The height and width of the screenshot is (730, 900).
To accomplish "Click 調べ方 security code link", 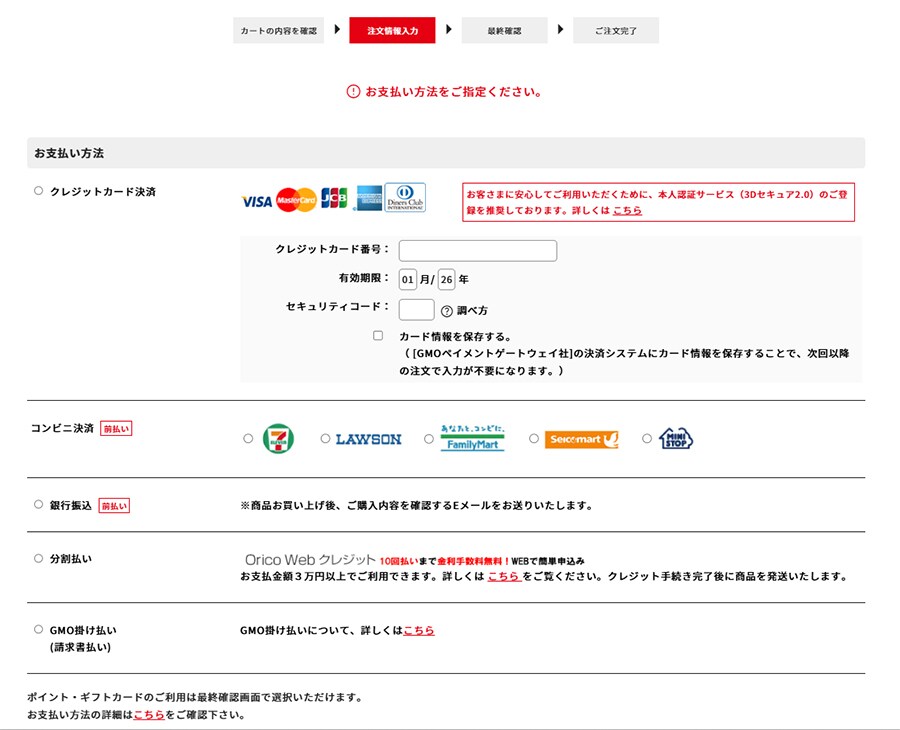I will click(x=472, y=310).
